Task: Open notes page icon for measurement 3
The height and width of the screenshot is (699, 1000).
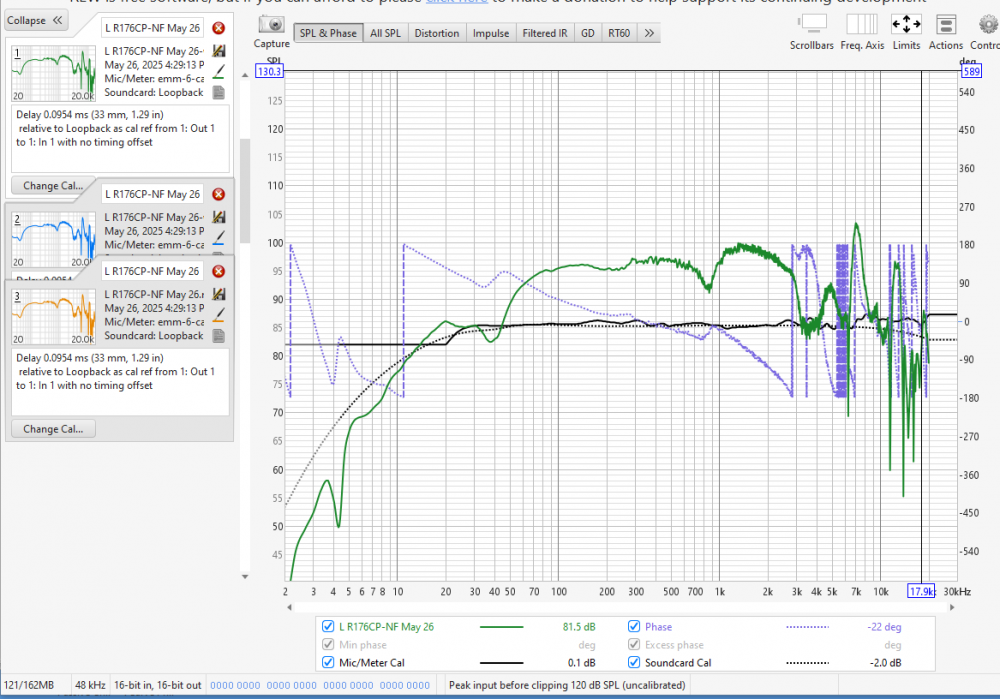Action: point(218,336)
